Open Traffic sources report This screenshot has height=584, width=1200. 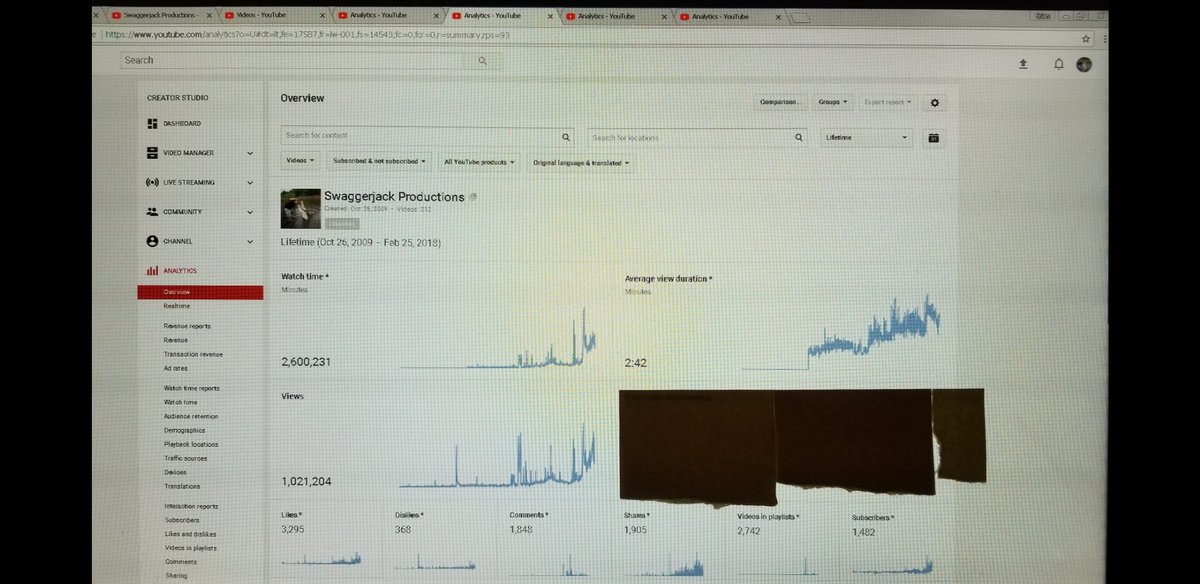coord(186,458)
